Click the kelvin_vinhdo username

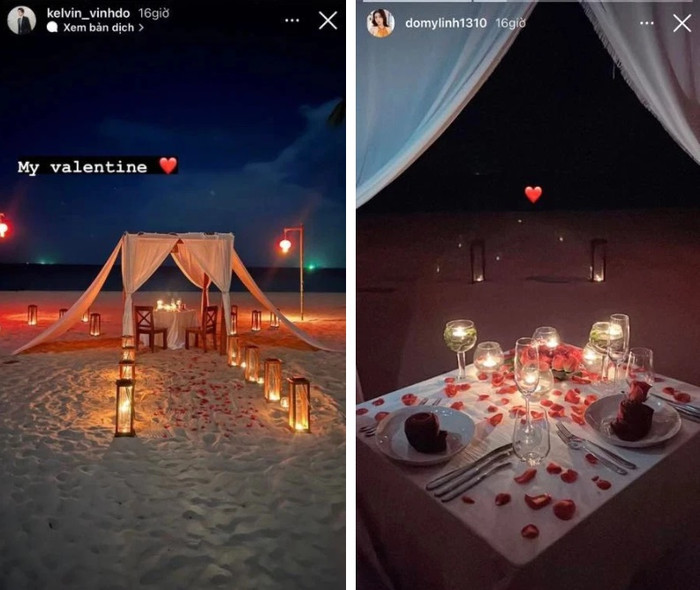tap(88, 13)
